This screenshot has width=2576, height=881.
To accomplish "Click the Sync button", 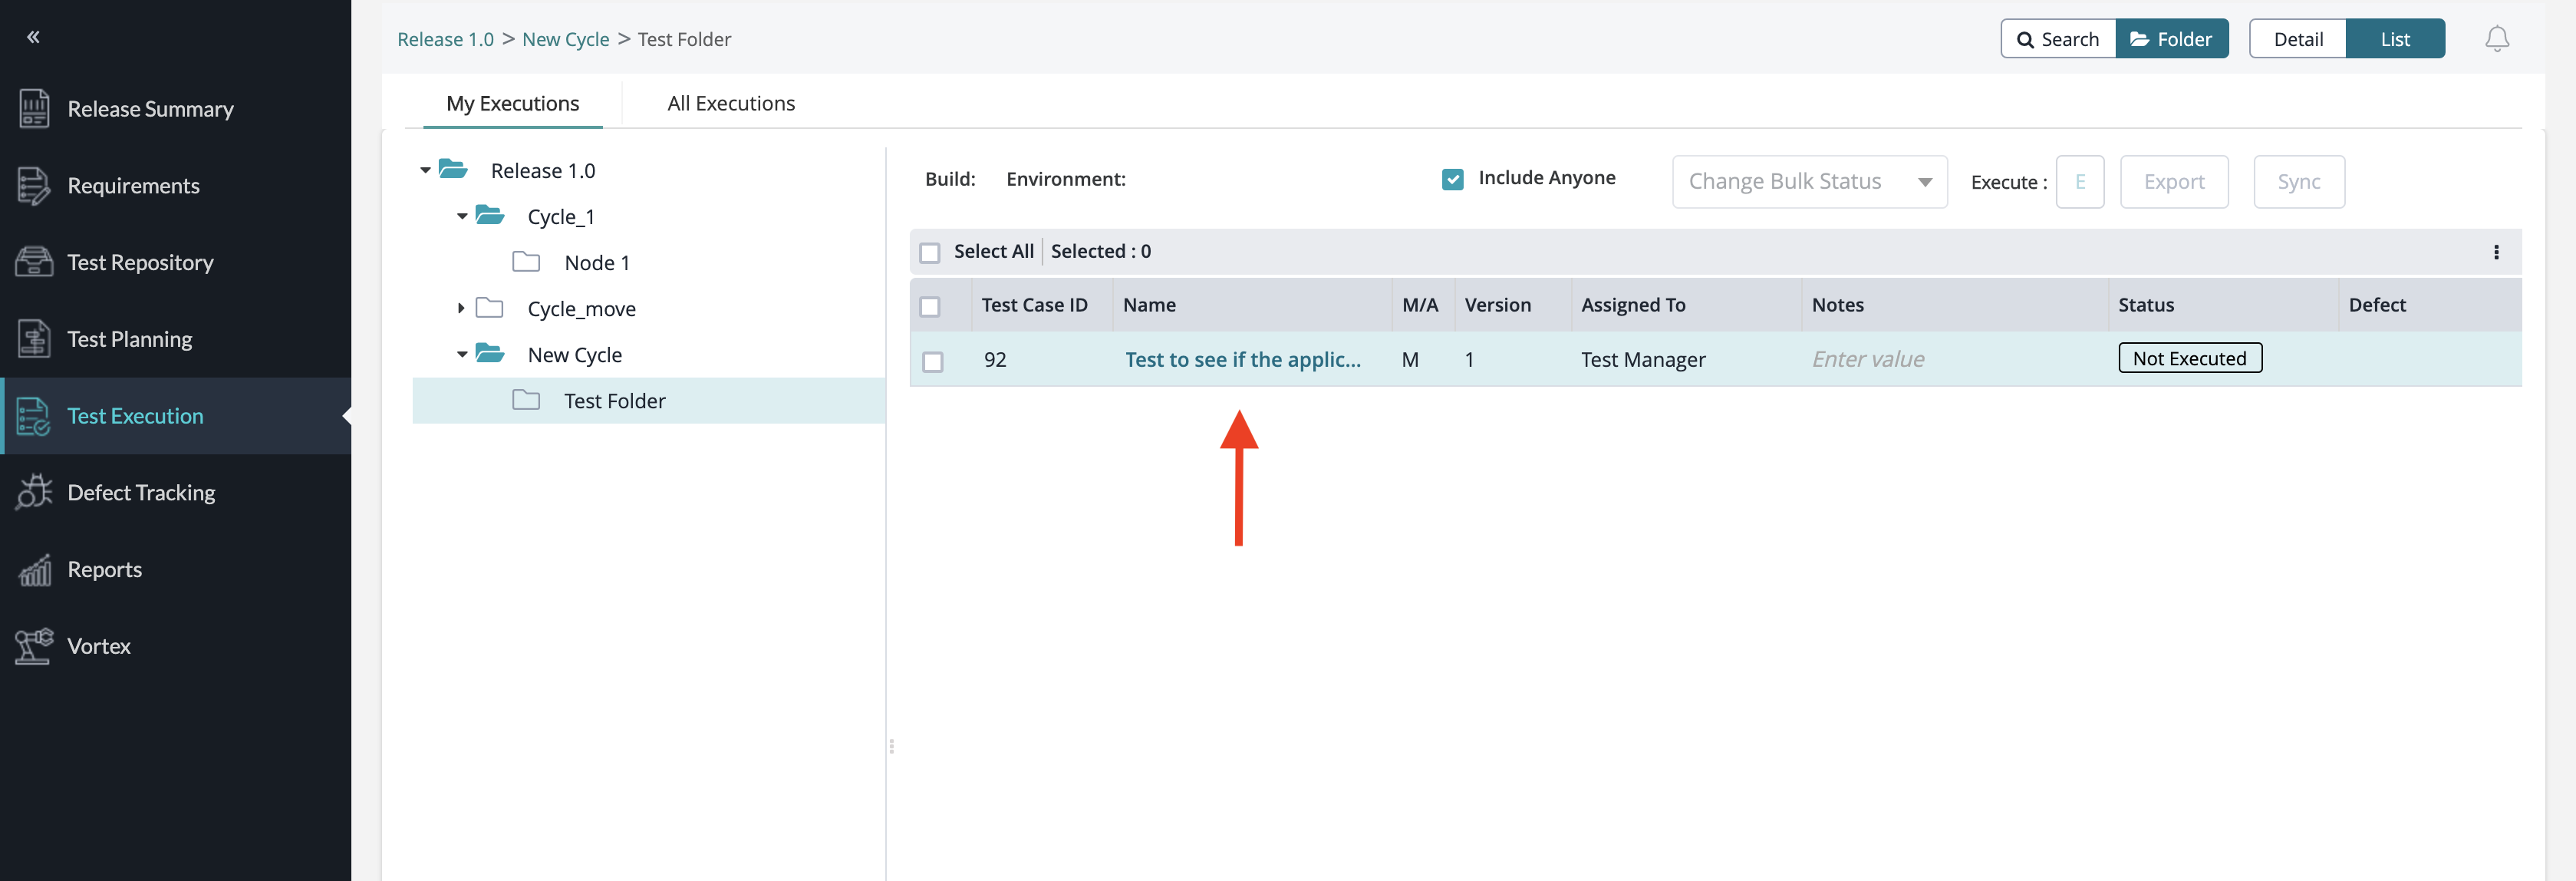I will (2299, 182).
